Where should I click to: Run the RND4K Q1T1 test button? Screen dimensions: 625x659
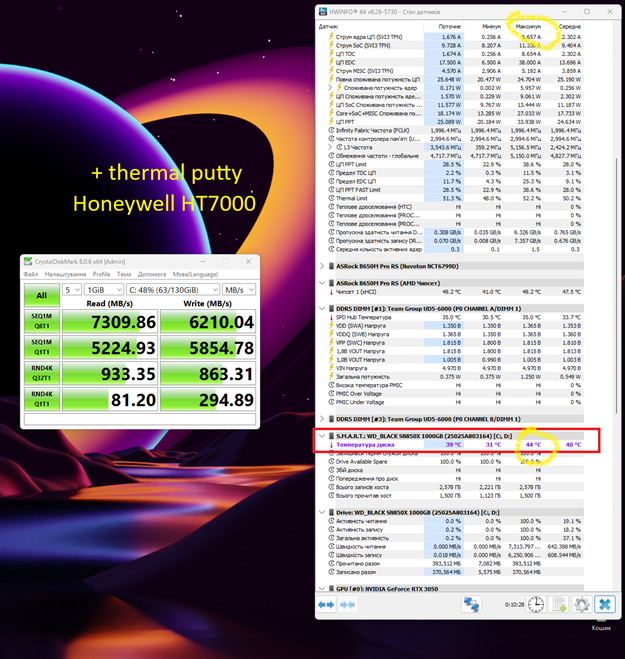[42, 399]
